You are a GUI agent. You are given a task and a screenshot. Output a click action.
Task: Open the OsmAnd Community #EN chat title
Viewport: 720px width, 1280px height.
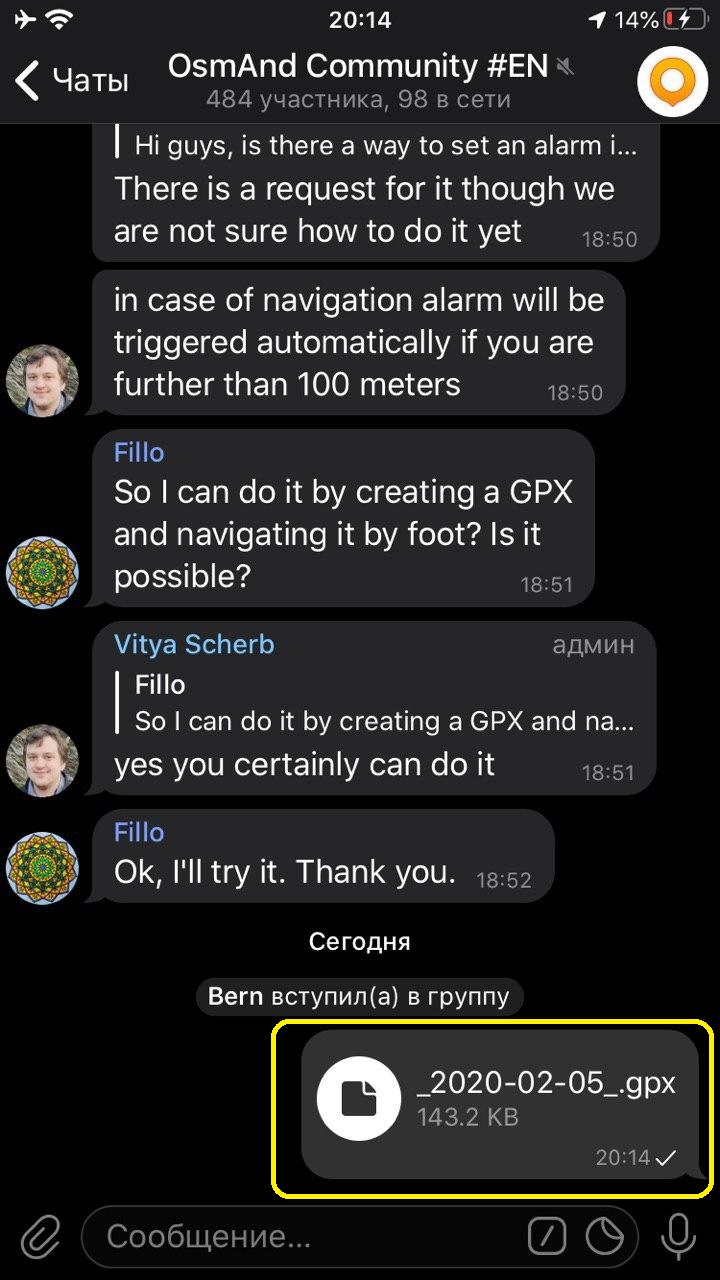358,66
